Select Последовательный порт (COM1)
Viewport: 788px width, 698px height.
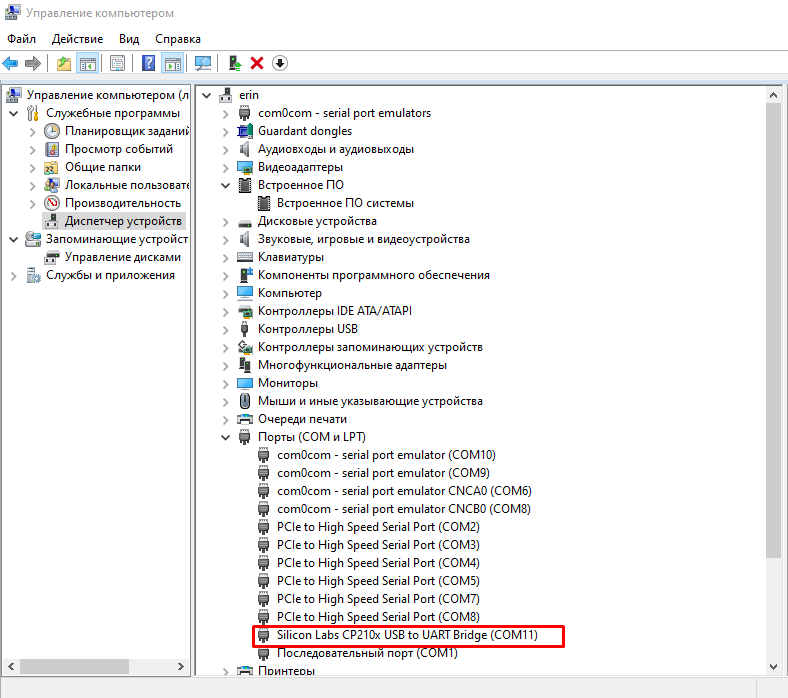point(367,653)
